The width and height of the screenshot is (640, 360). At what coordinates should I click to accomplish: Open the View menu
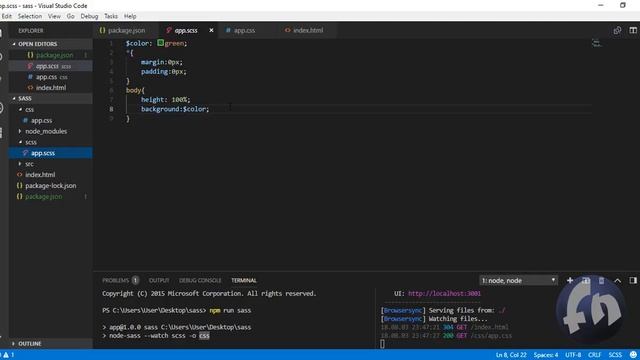(54, 16)
